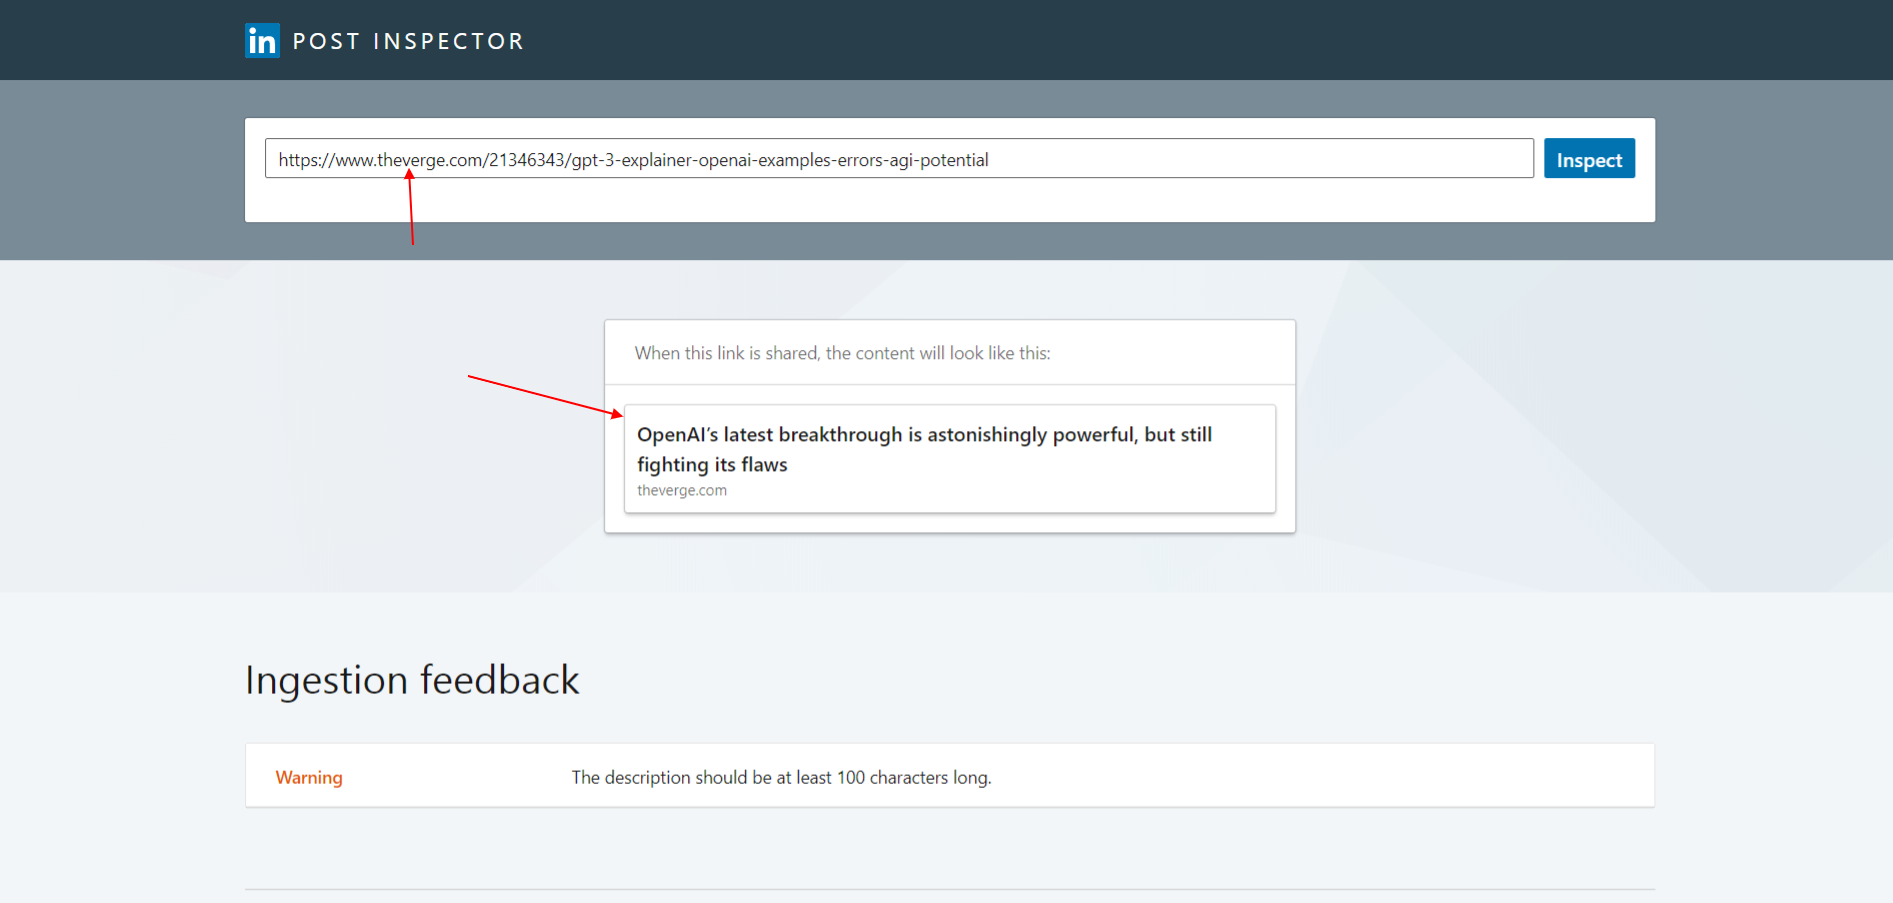
Task: Open the OpenAI article preview card
Action: point(950,459)
